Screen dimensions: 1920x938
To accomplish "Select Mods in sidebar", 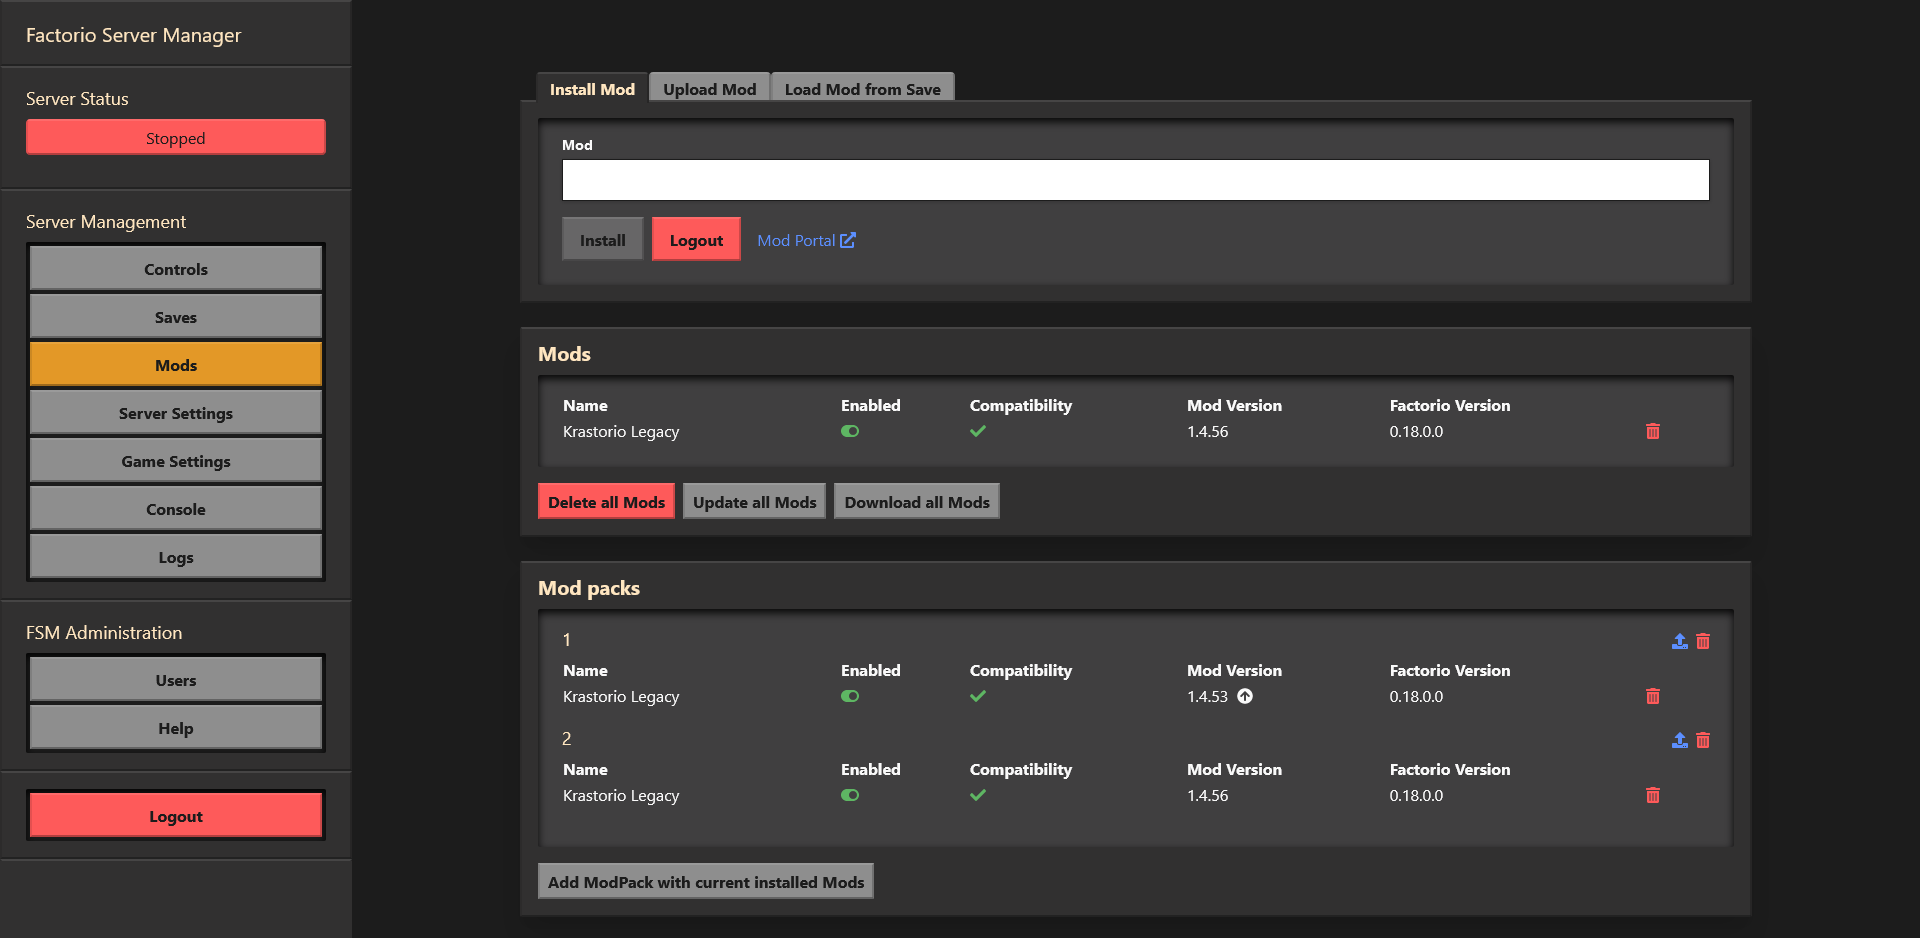I will [176, 365].
